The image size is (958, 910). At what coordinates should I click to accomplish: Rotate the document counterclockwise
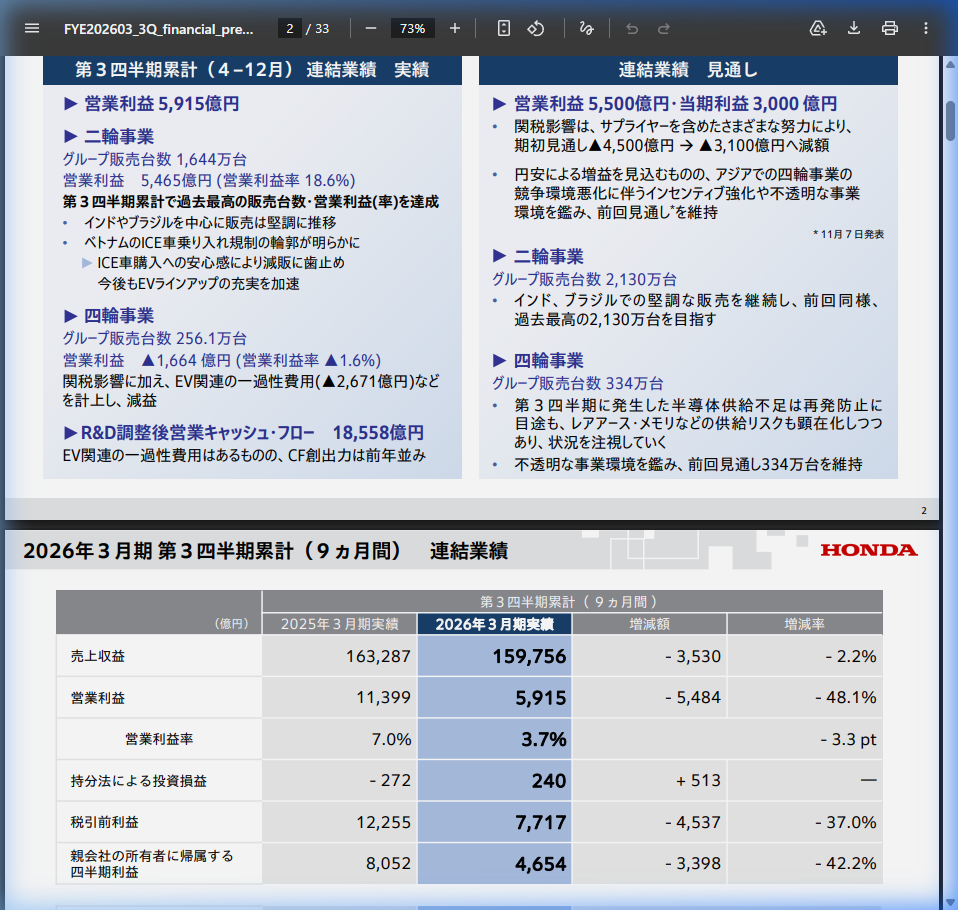(x=536, y=28)
